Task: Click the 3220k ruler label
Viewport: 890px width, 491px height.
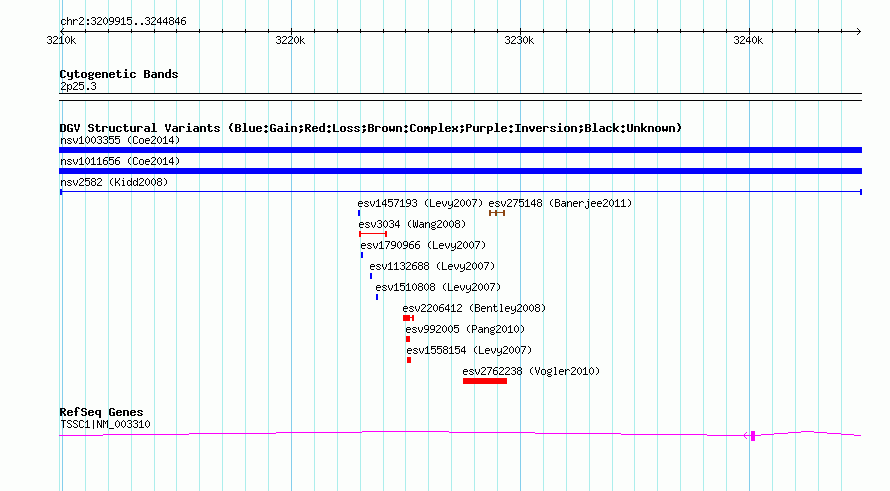Action: tap(290, 40)
